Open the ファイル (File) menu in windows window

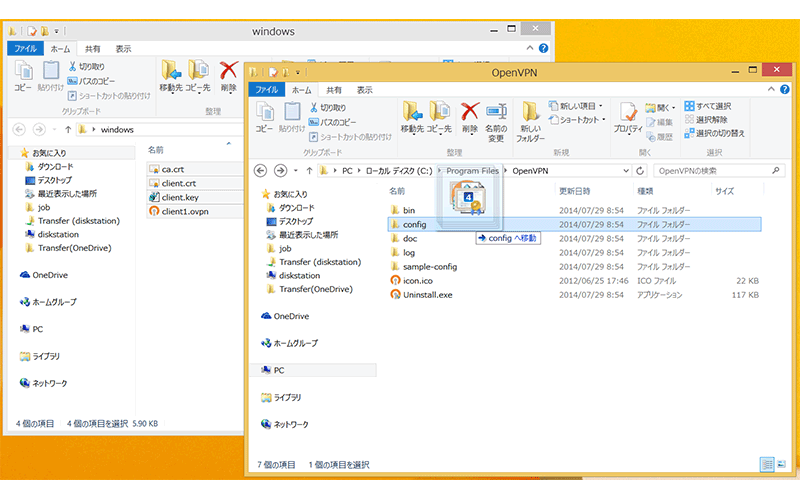point(26,48)
